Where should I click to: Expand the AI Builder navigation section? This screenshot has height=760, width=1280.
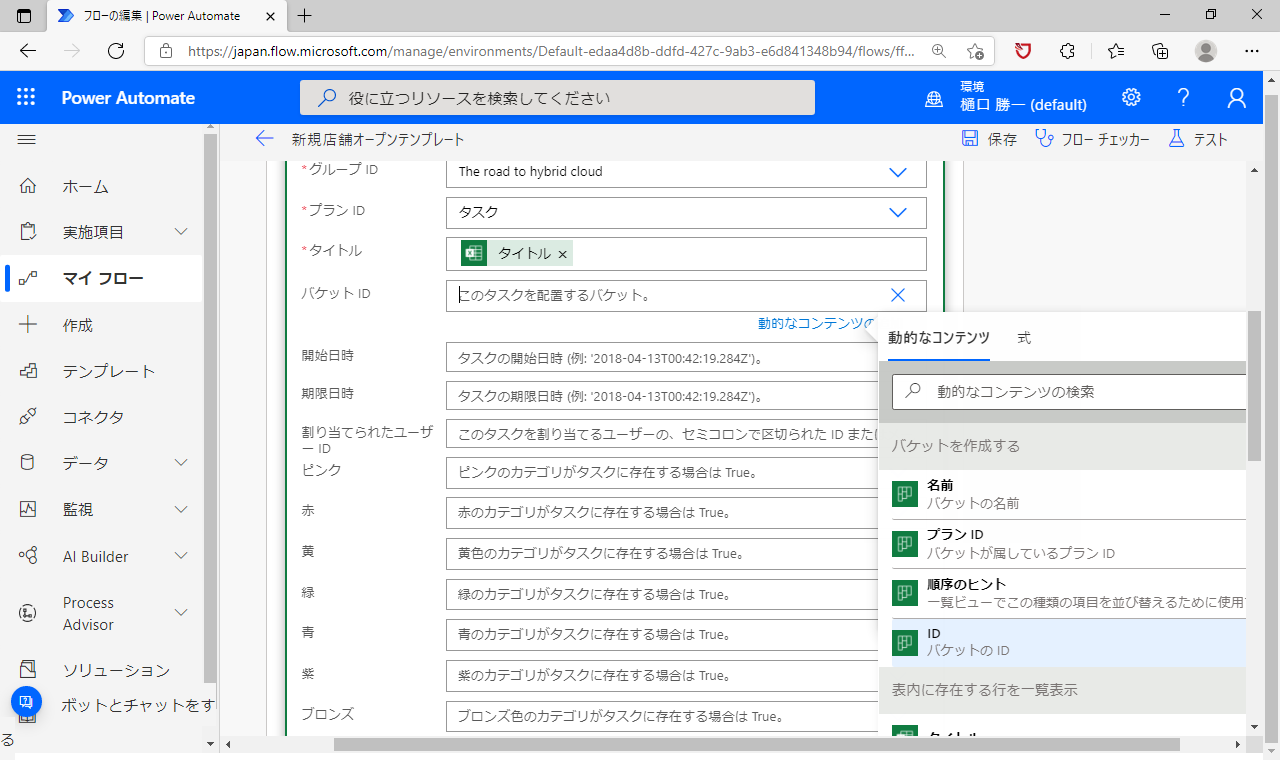coord(181,556)
